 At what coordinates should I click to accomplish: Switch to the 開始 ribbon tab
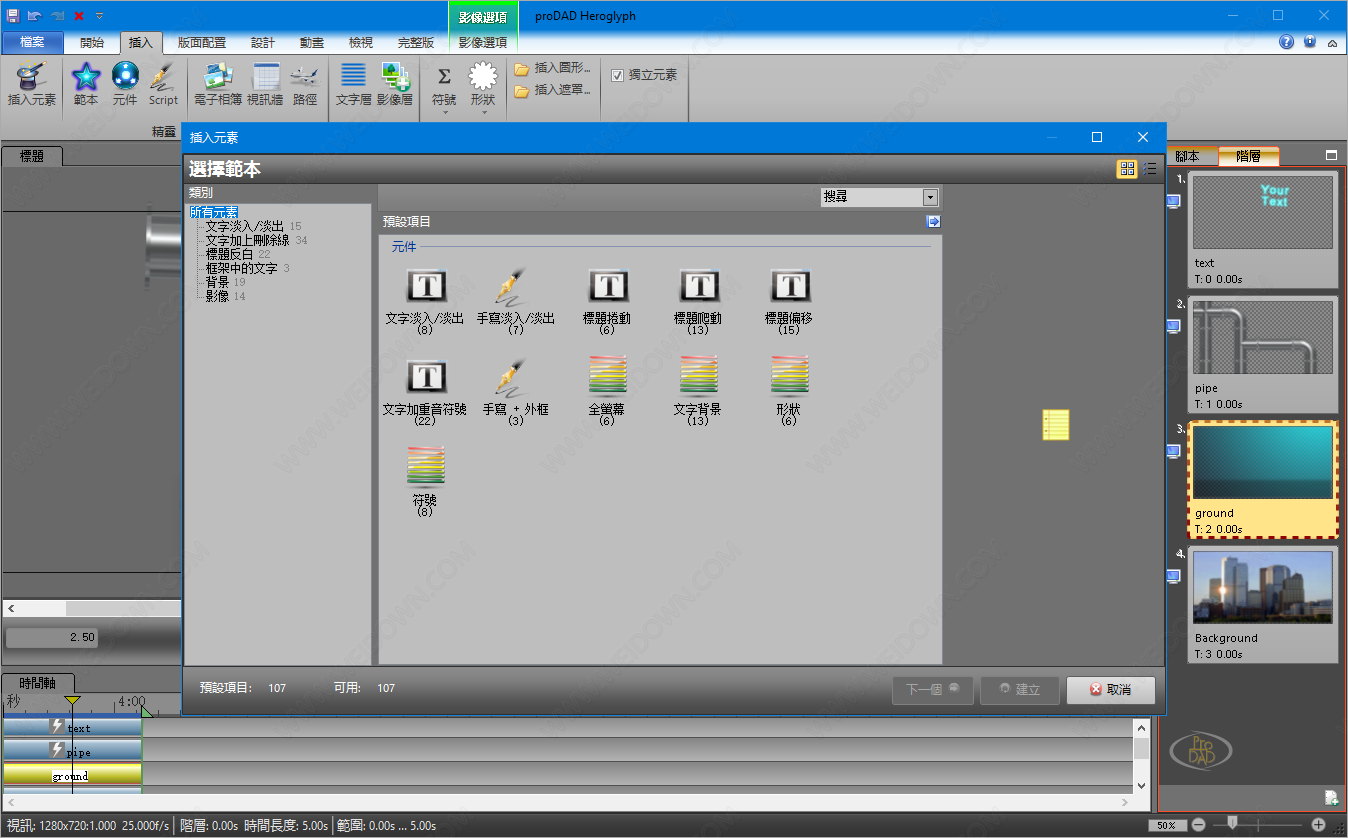pyautogui.click(x=92, y=43)
